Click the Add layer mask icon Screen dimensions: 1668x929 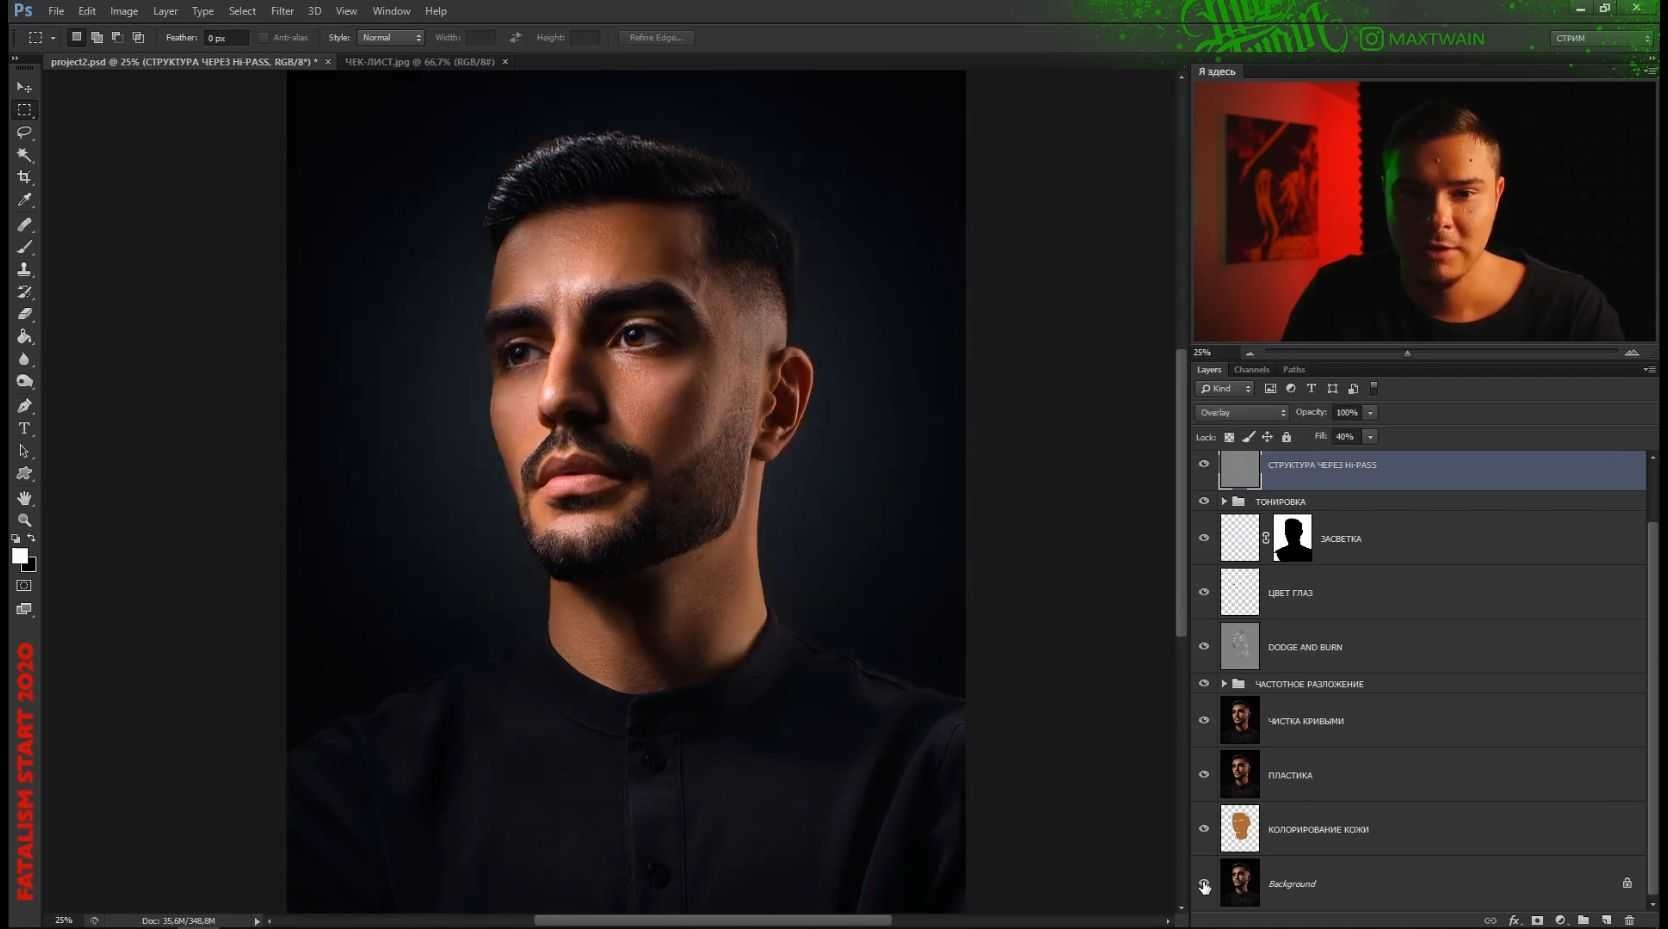click(1537, 920)
